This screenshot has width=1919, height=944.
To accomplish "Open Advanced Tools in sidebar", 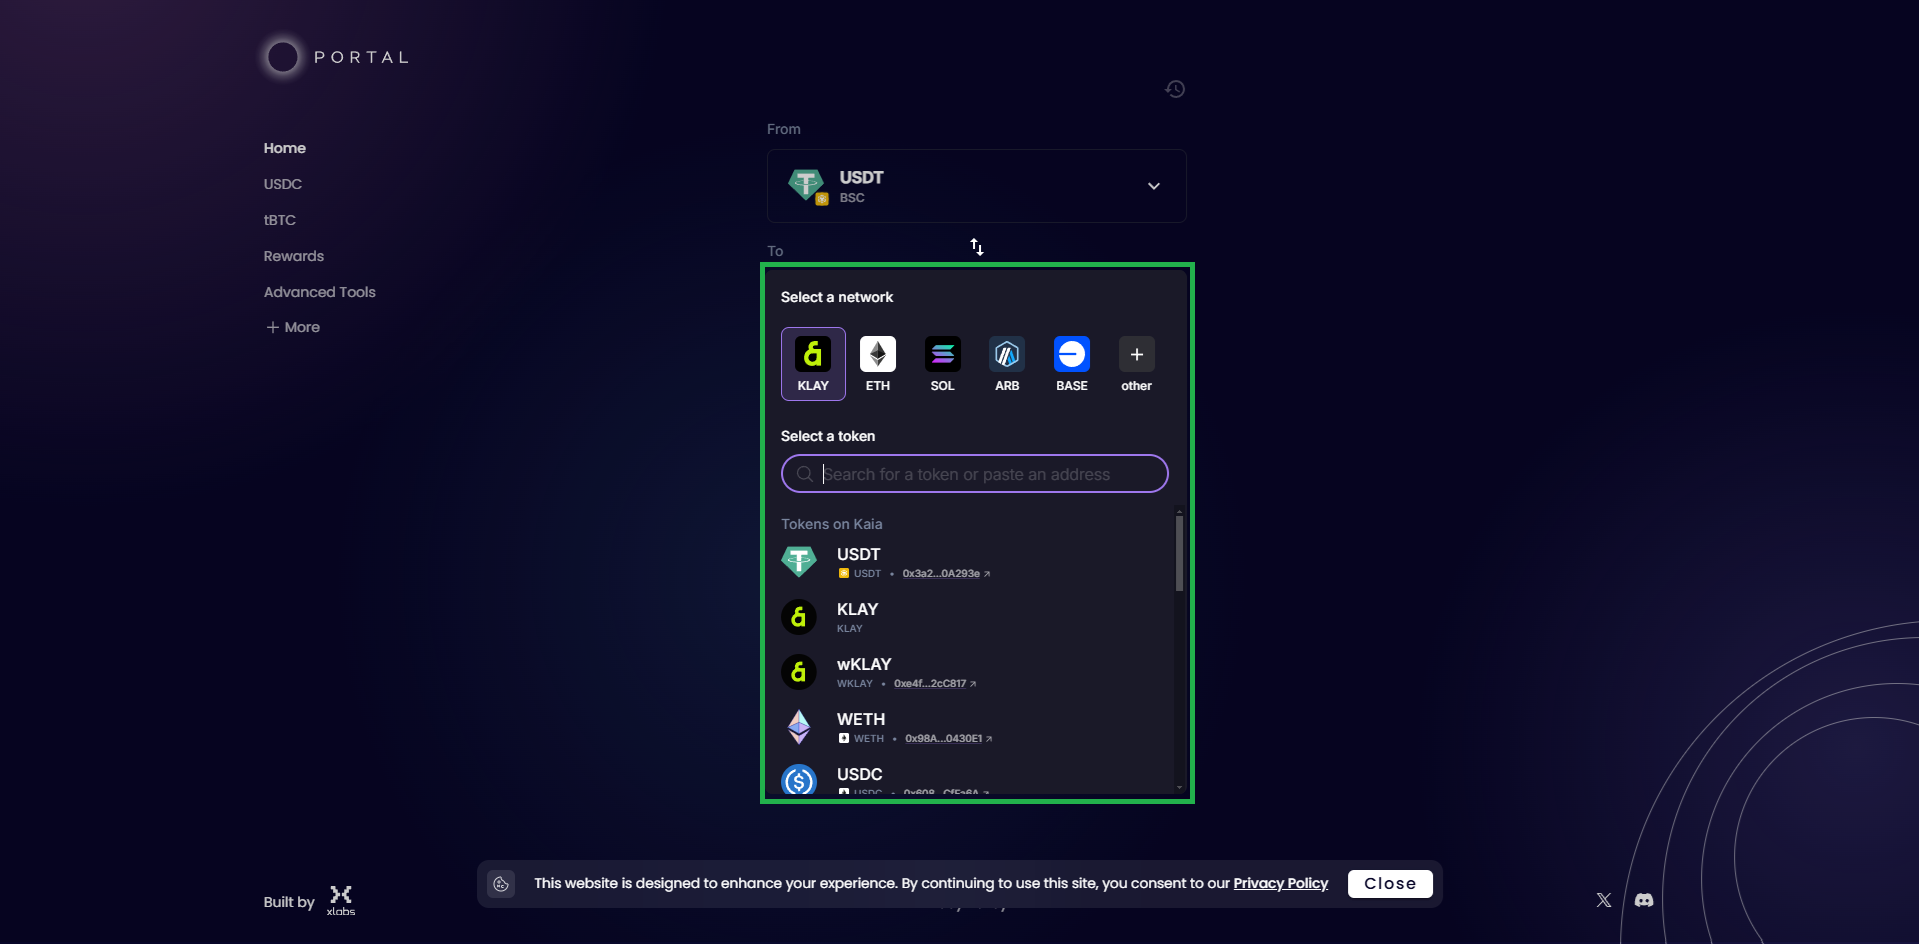I will pyautogui.click(x=320, y=292).
